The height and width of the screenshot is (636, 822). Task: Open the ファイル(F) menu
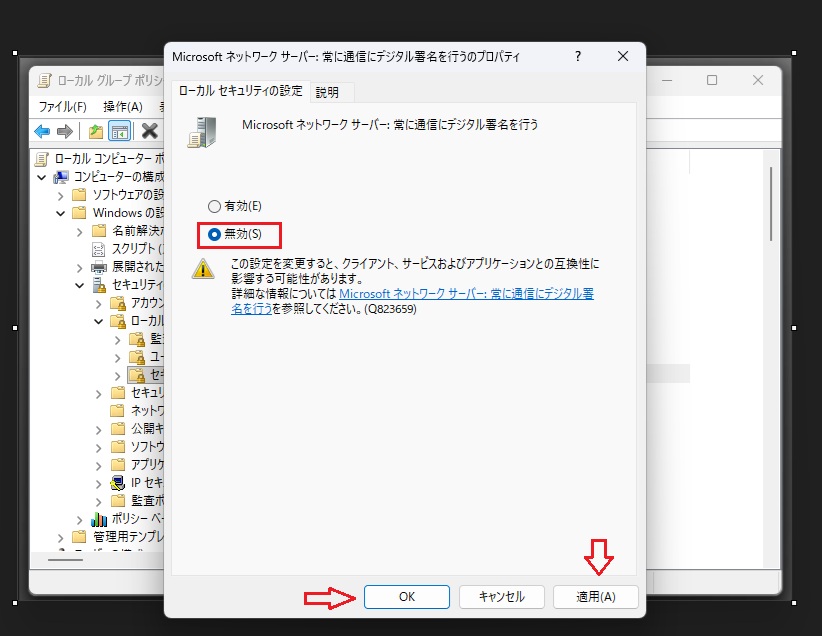point(62,106)
